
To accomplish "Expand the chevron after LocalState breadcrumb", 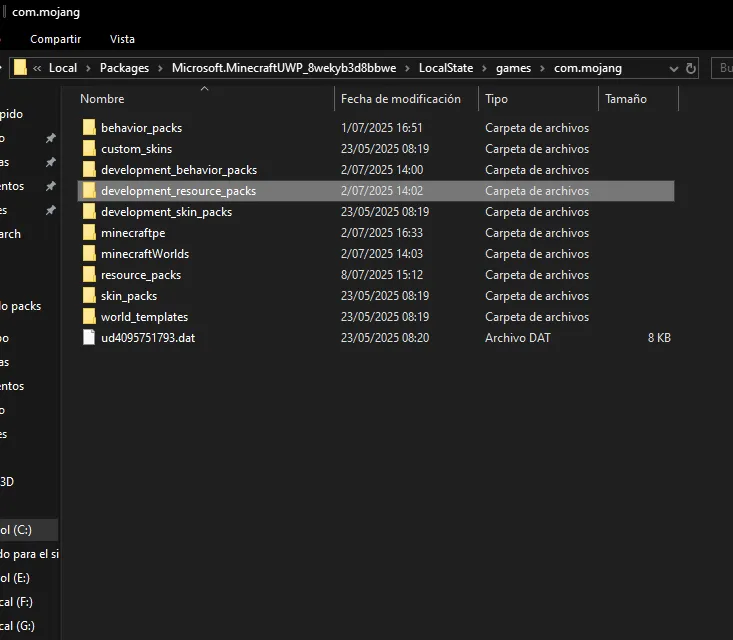I will (x=484, y=68).
